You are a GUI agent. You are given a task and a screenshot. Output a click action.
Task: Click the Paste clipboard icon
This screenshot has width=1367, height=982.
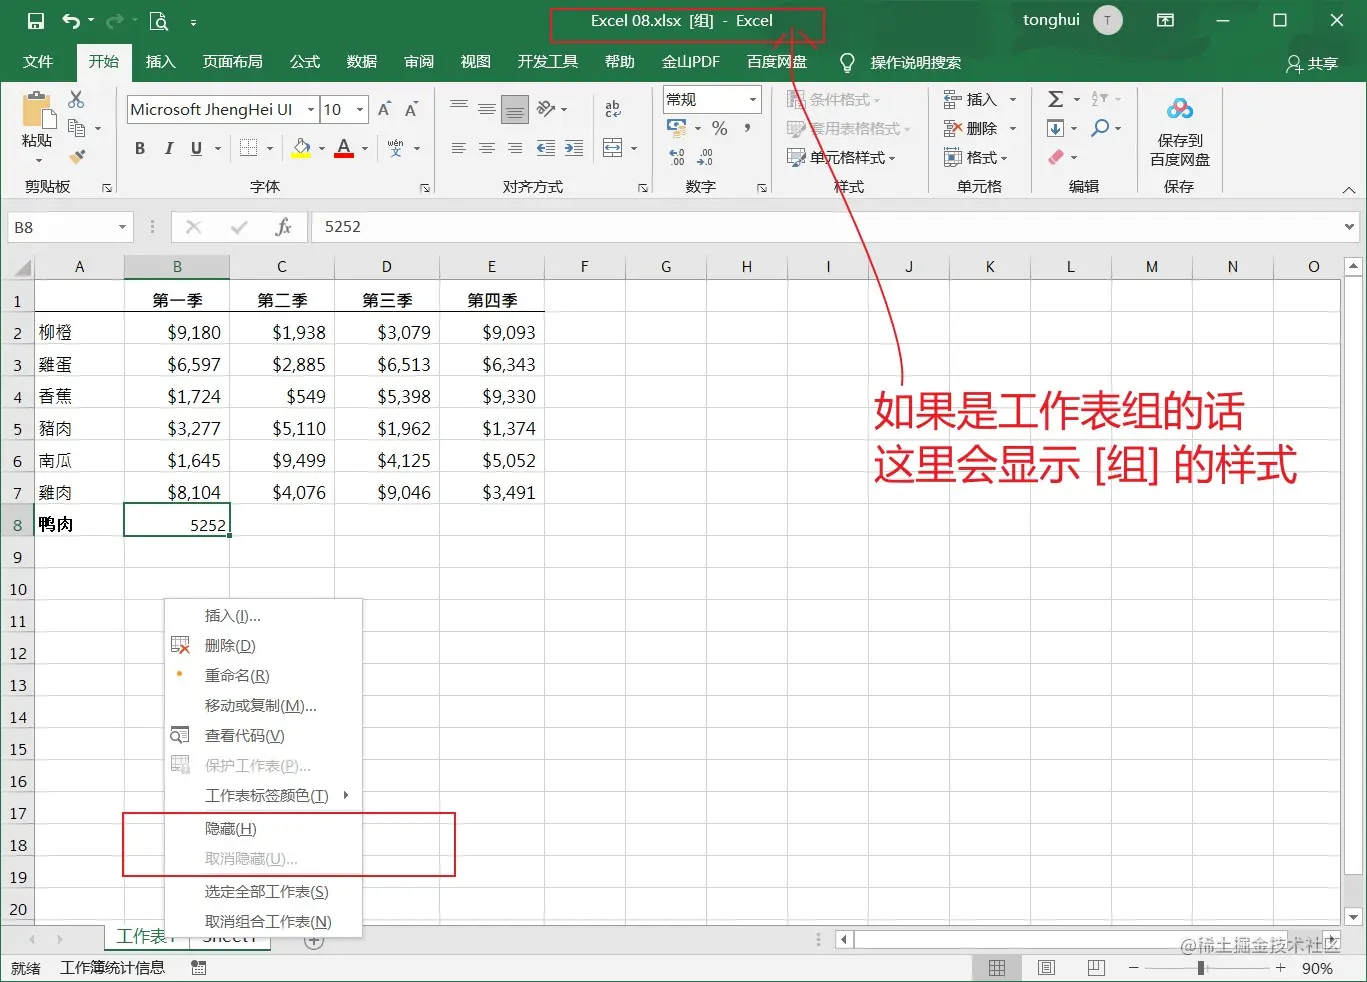click(x=37, y=111)
